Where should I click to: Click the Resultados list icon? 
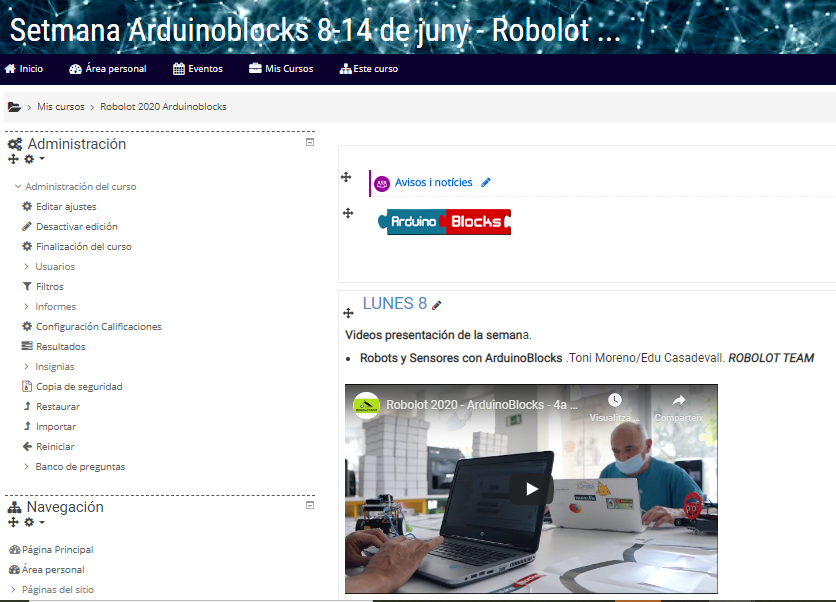tap(27, 346)
